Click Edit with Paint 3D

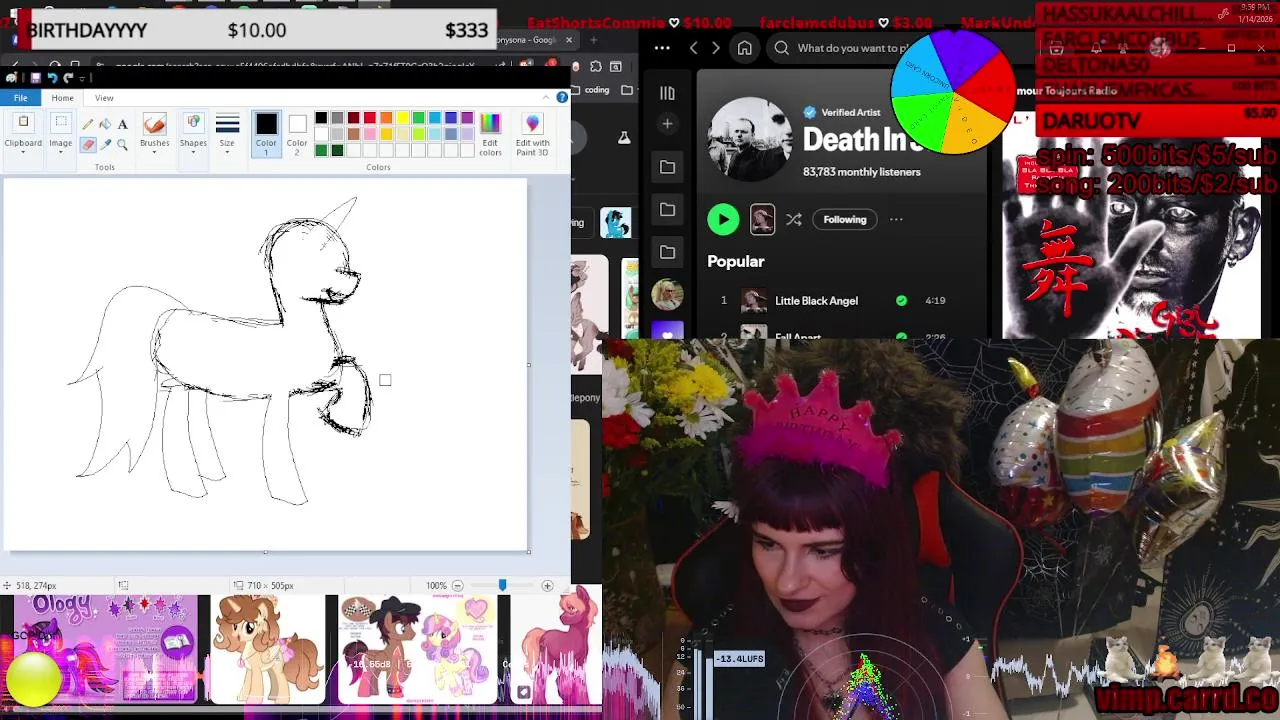click(x=532, y=134)
